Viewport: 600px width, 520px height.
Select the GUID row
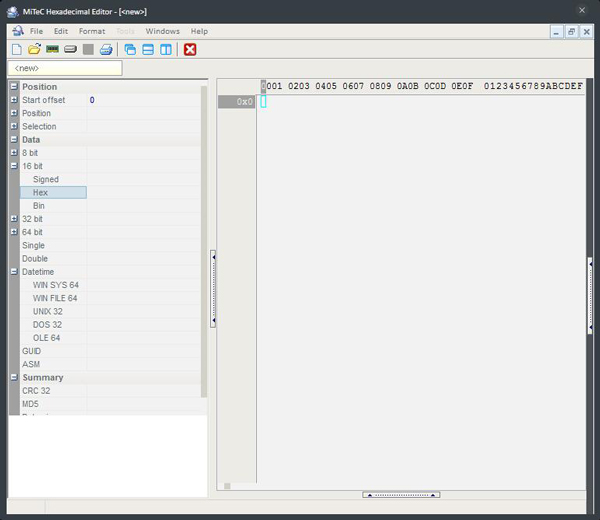click(110, 351)
